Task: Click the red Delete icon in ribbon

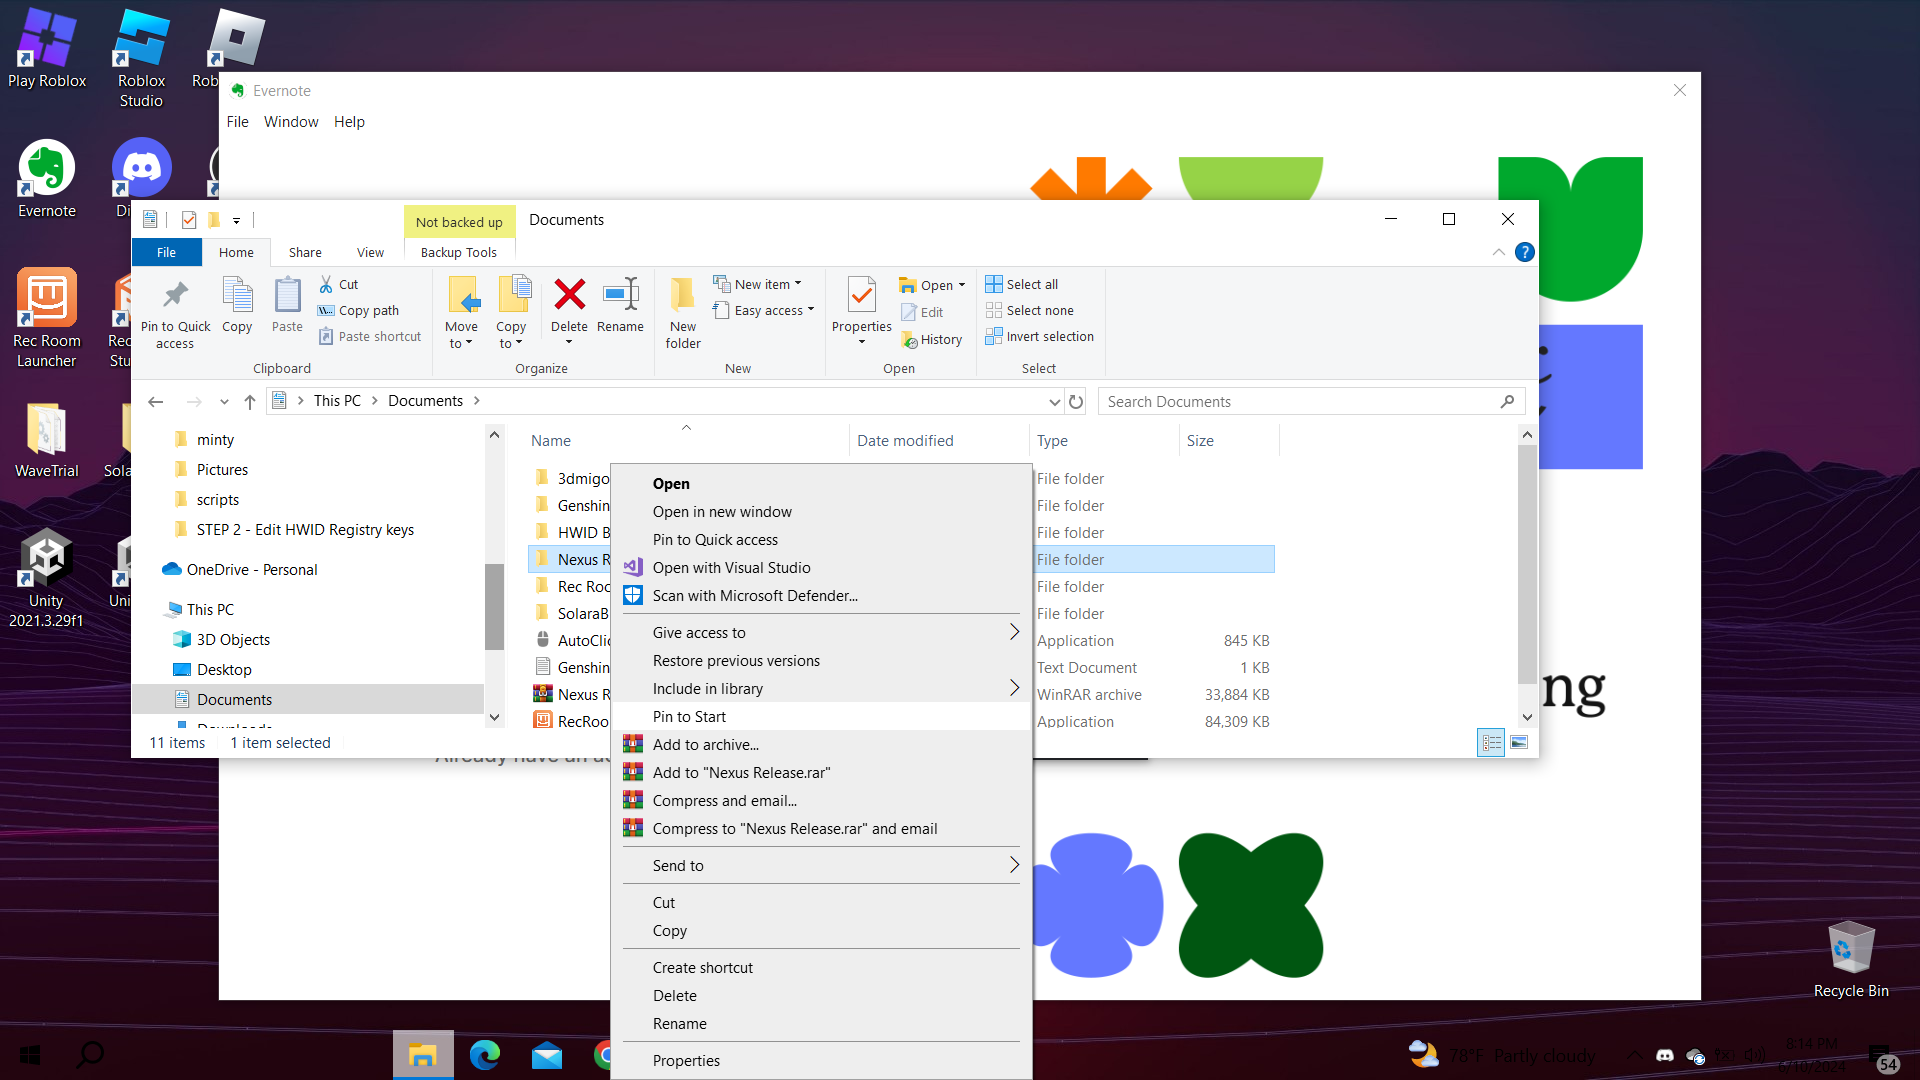Action: 569,296
